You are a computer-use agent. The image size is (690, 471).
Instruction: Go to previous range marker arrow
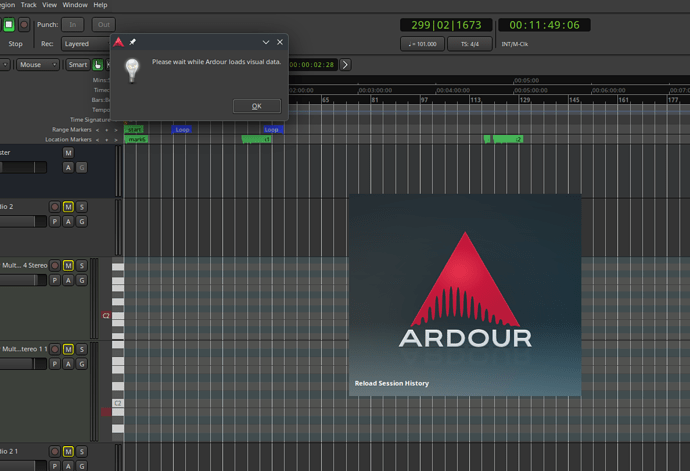click(x=98, y=130)
